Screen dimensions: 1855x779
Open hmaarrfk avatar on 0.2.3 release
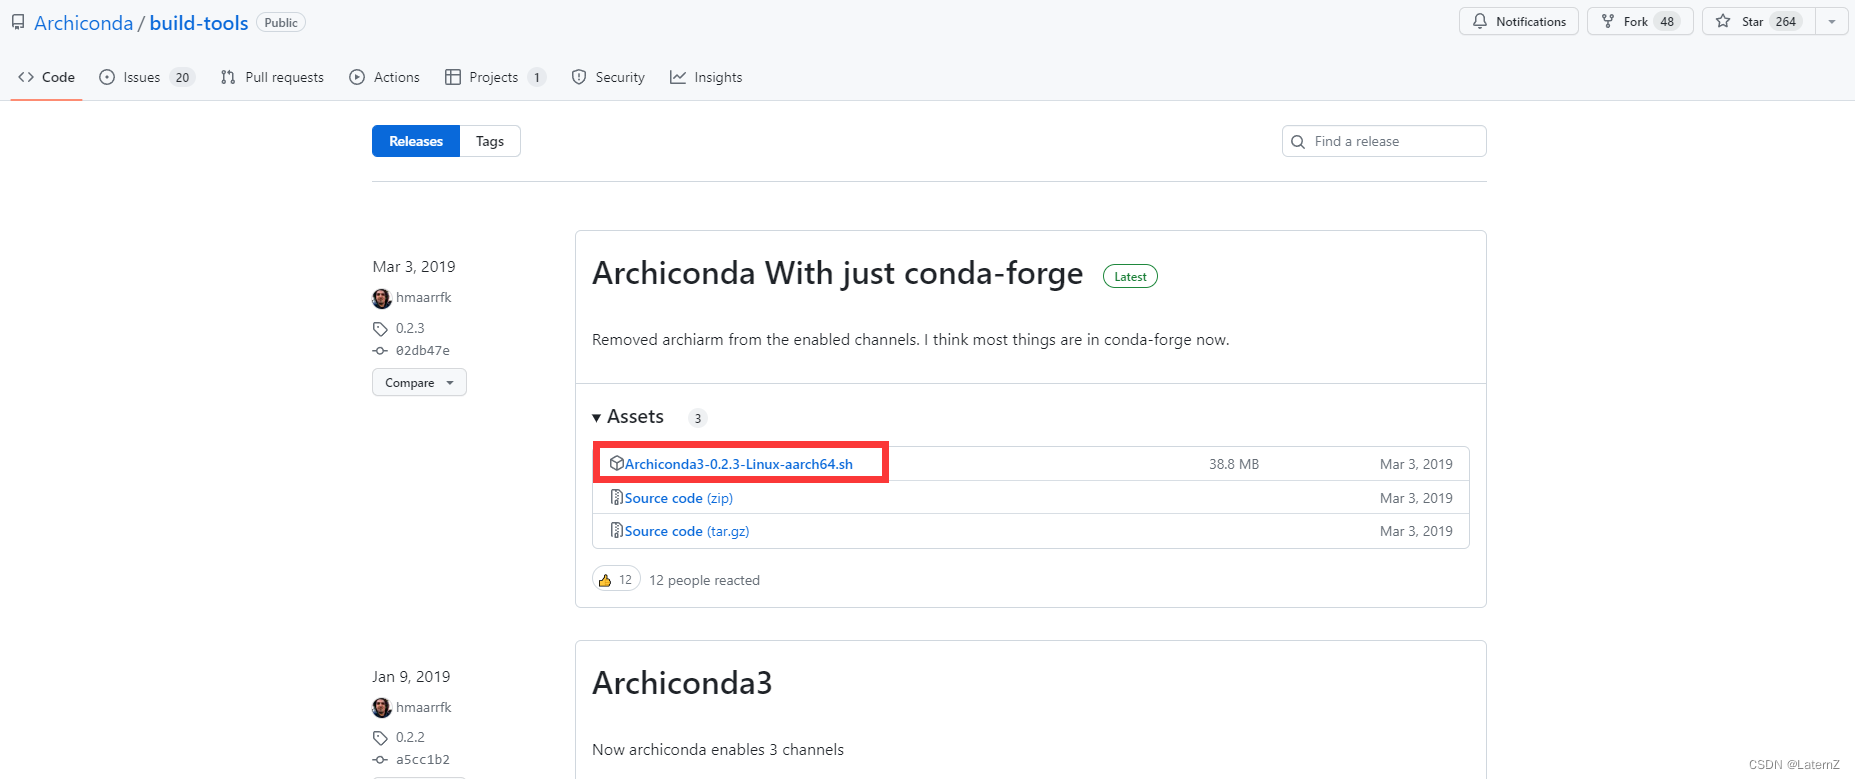(x=382, y=298)
